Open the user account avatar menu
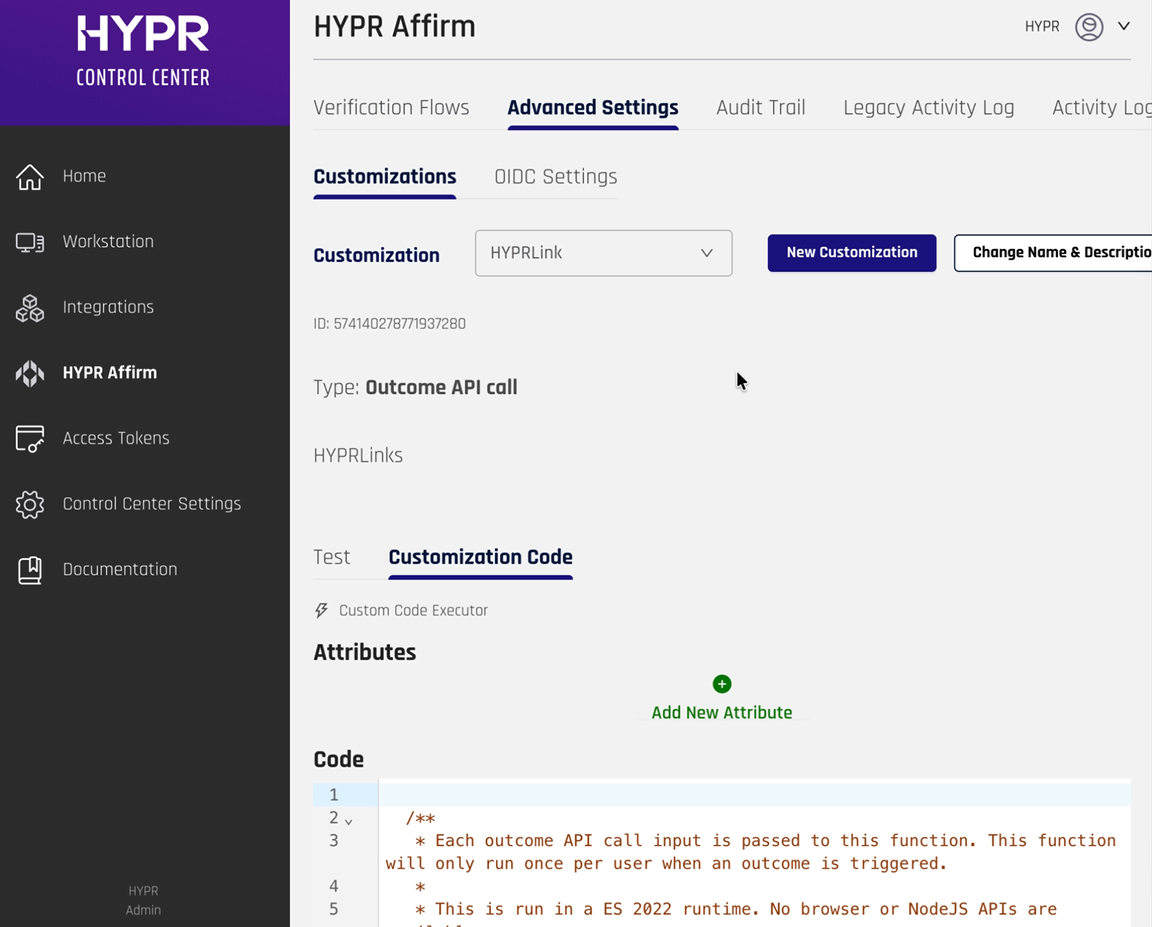This screenshot has width=1152, height=927. pyautogui.click(x=1089, y=26)
